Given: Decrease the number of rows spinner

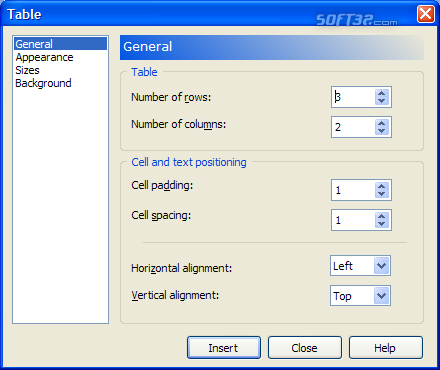Looking at the screenshot, I should click(382, 101).
